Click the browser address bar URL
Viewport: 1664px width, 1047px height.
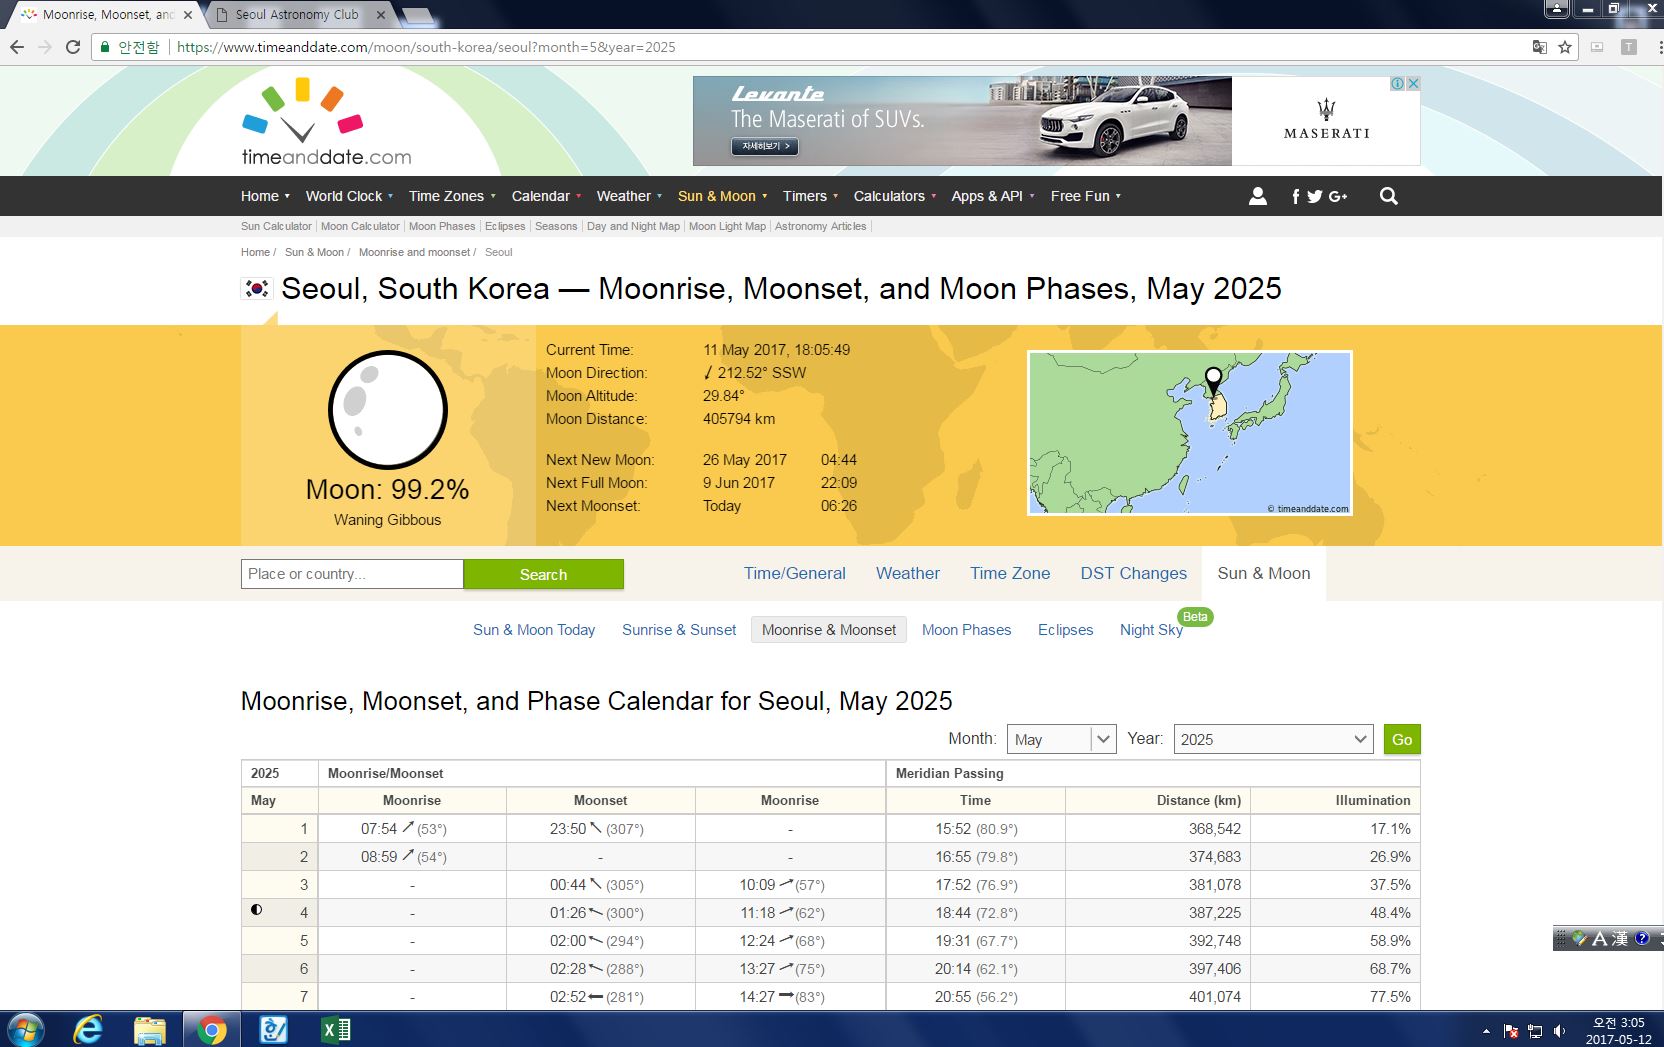click(426, 47)
